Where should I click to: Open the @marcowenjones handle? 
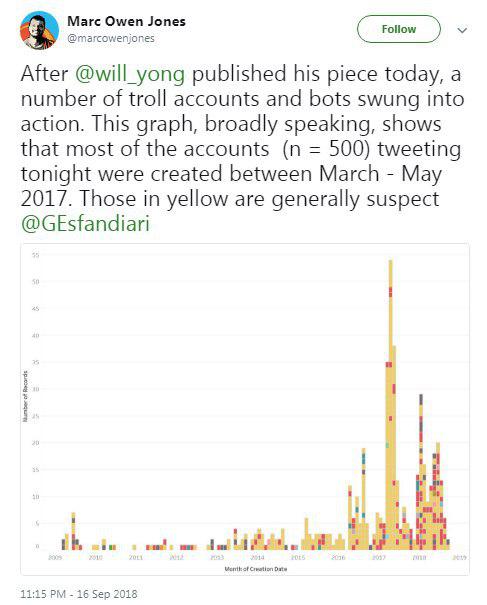[111, 38]
